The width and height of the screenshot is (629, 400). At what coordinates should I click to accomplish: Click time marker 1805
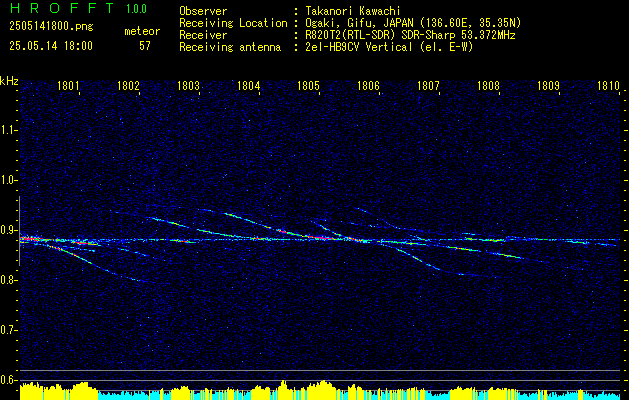click(x=308, y=86)
